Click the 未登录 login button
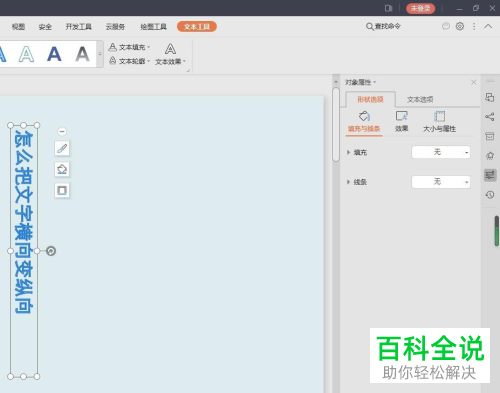 tap(421, 8)
